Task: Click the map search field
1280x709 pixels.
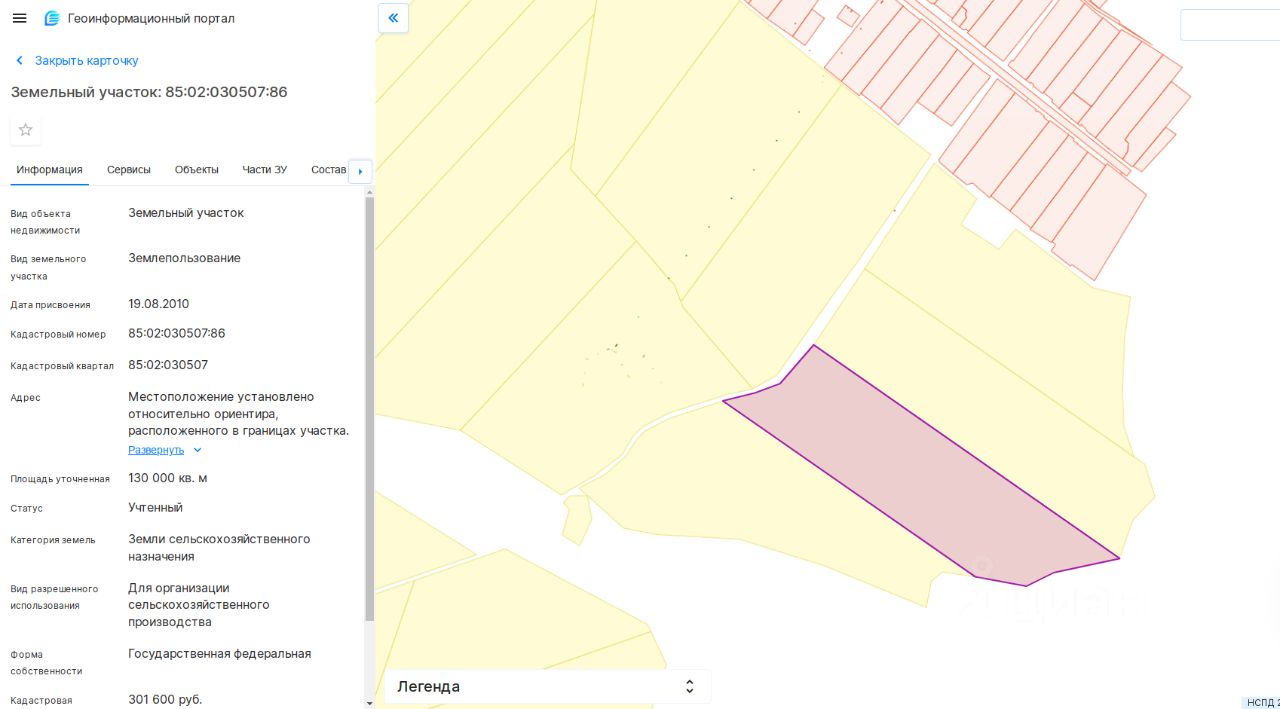Action: [x=1230, y=25]
